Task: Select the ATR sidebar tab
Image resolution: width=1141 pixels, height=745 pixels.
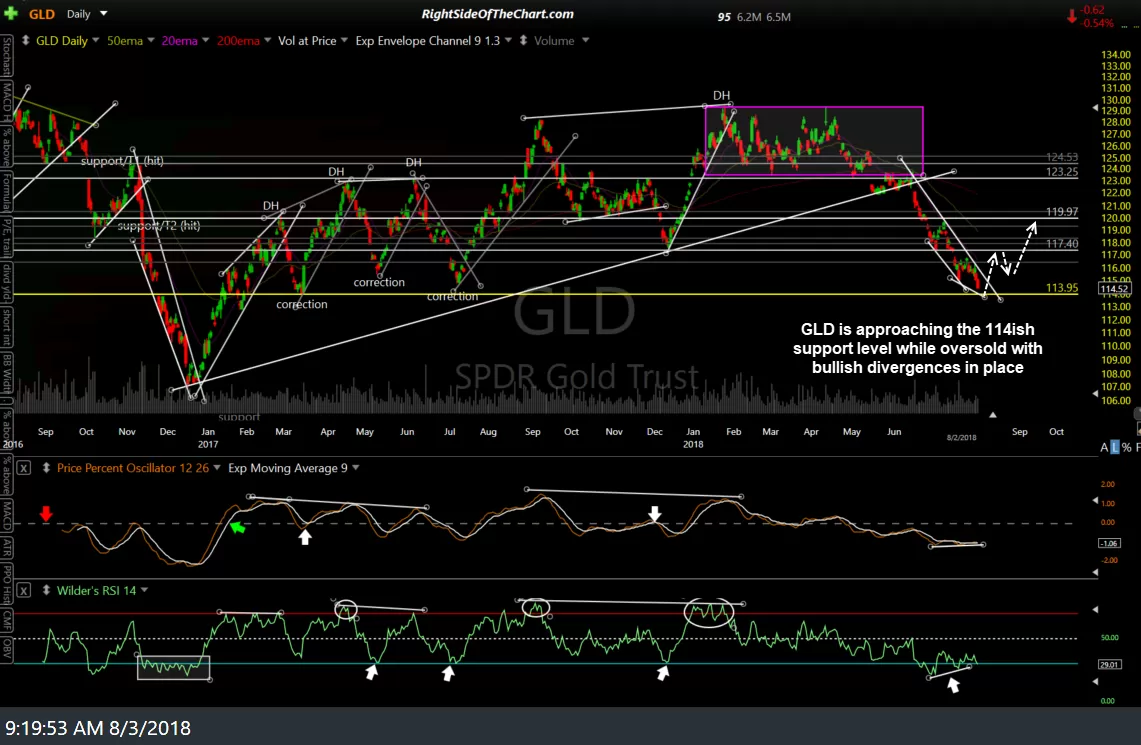Action: coord(7,548)
